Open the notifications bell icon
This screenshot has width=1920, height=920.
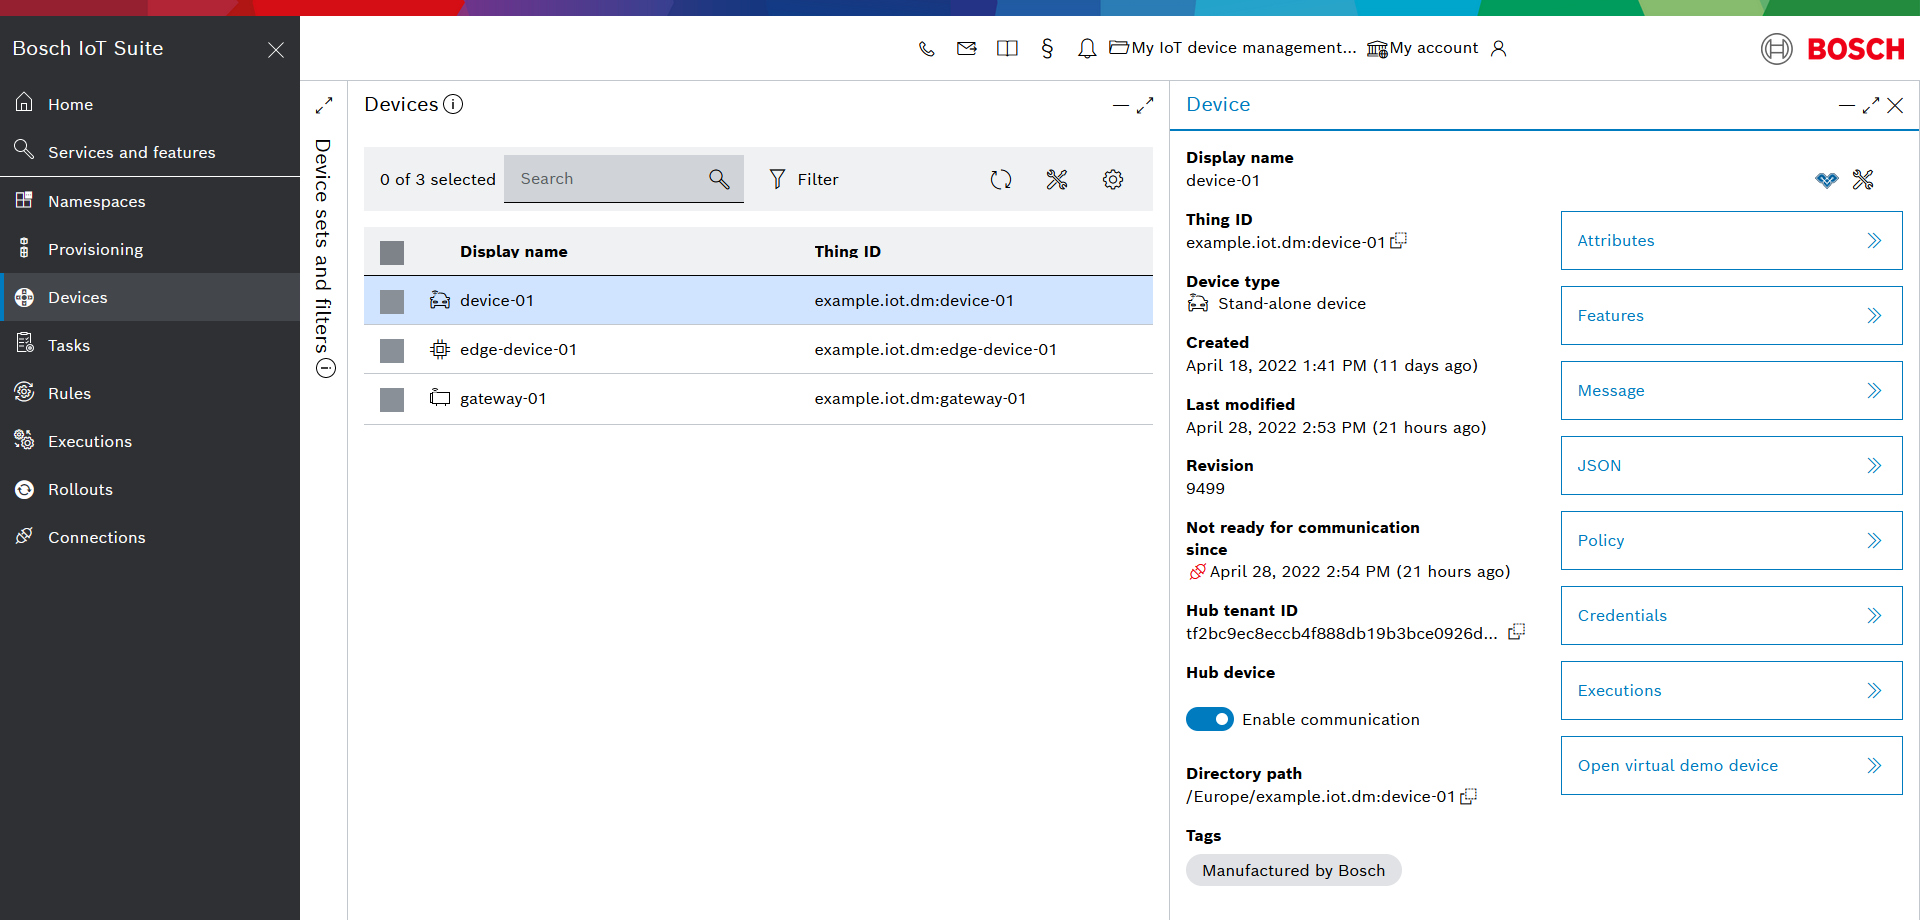[x=1087, y=48]
